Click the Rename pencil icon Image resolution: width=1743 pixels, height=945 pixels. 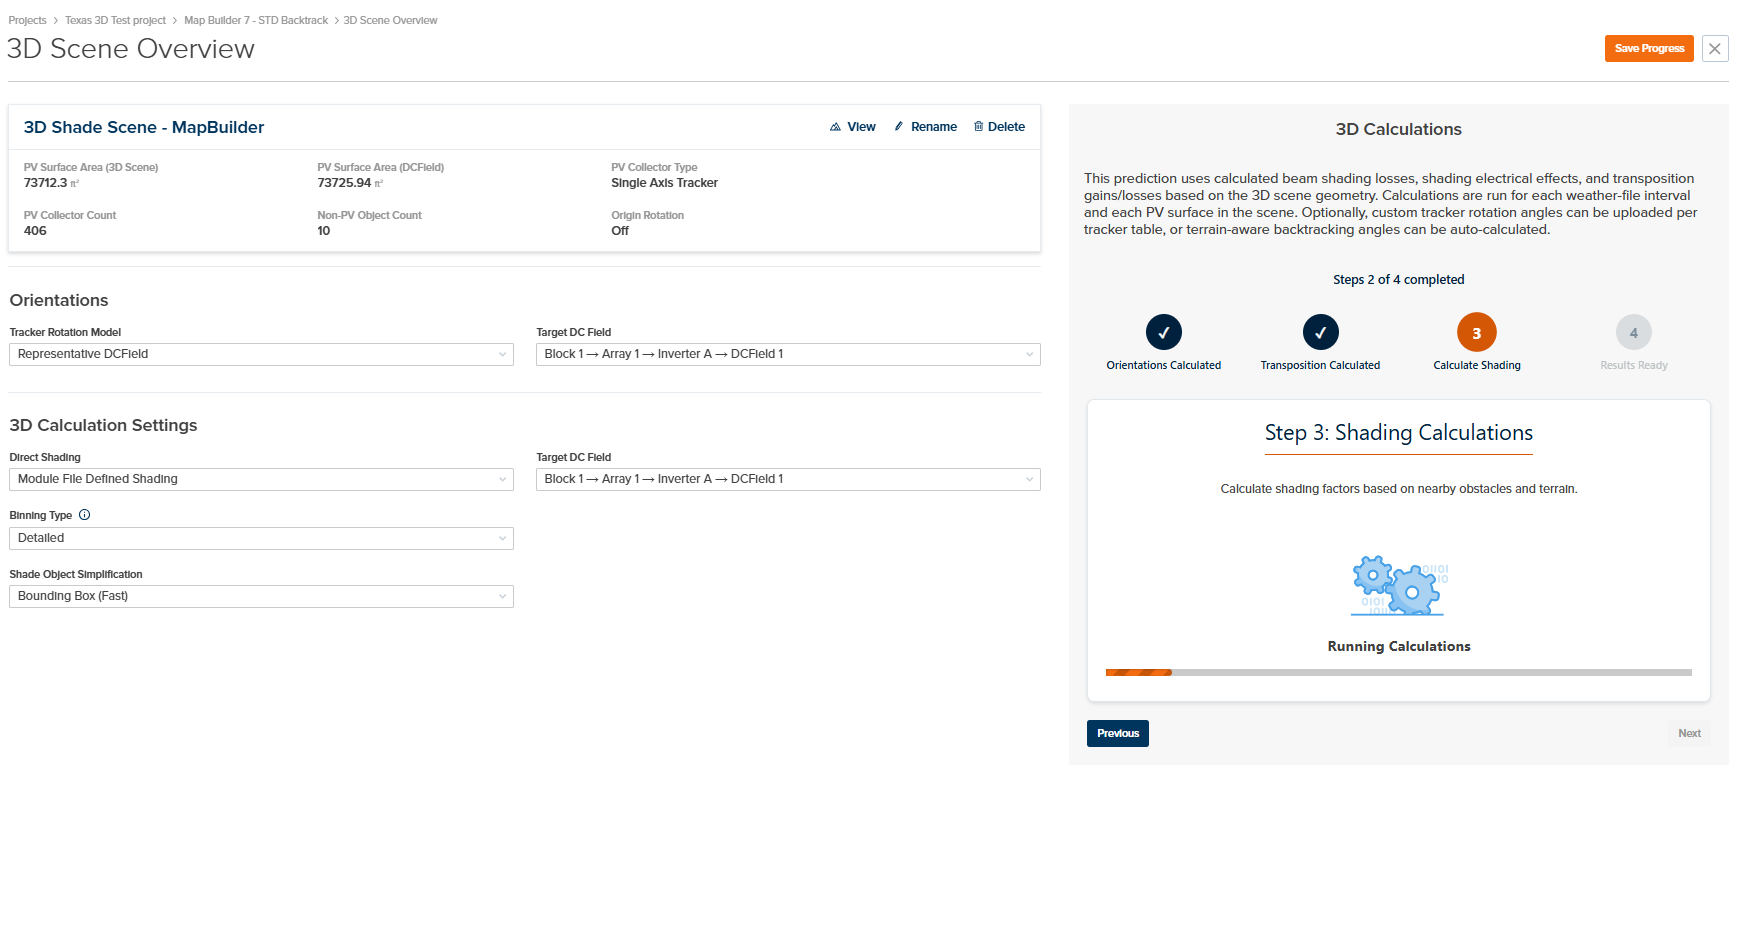(x=899, y=127)
